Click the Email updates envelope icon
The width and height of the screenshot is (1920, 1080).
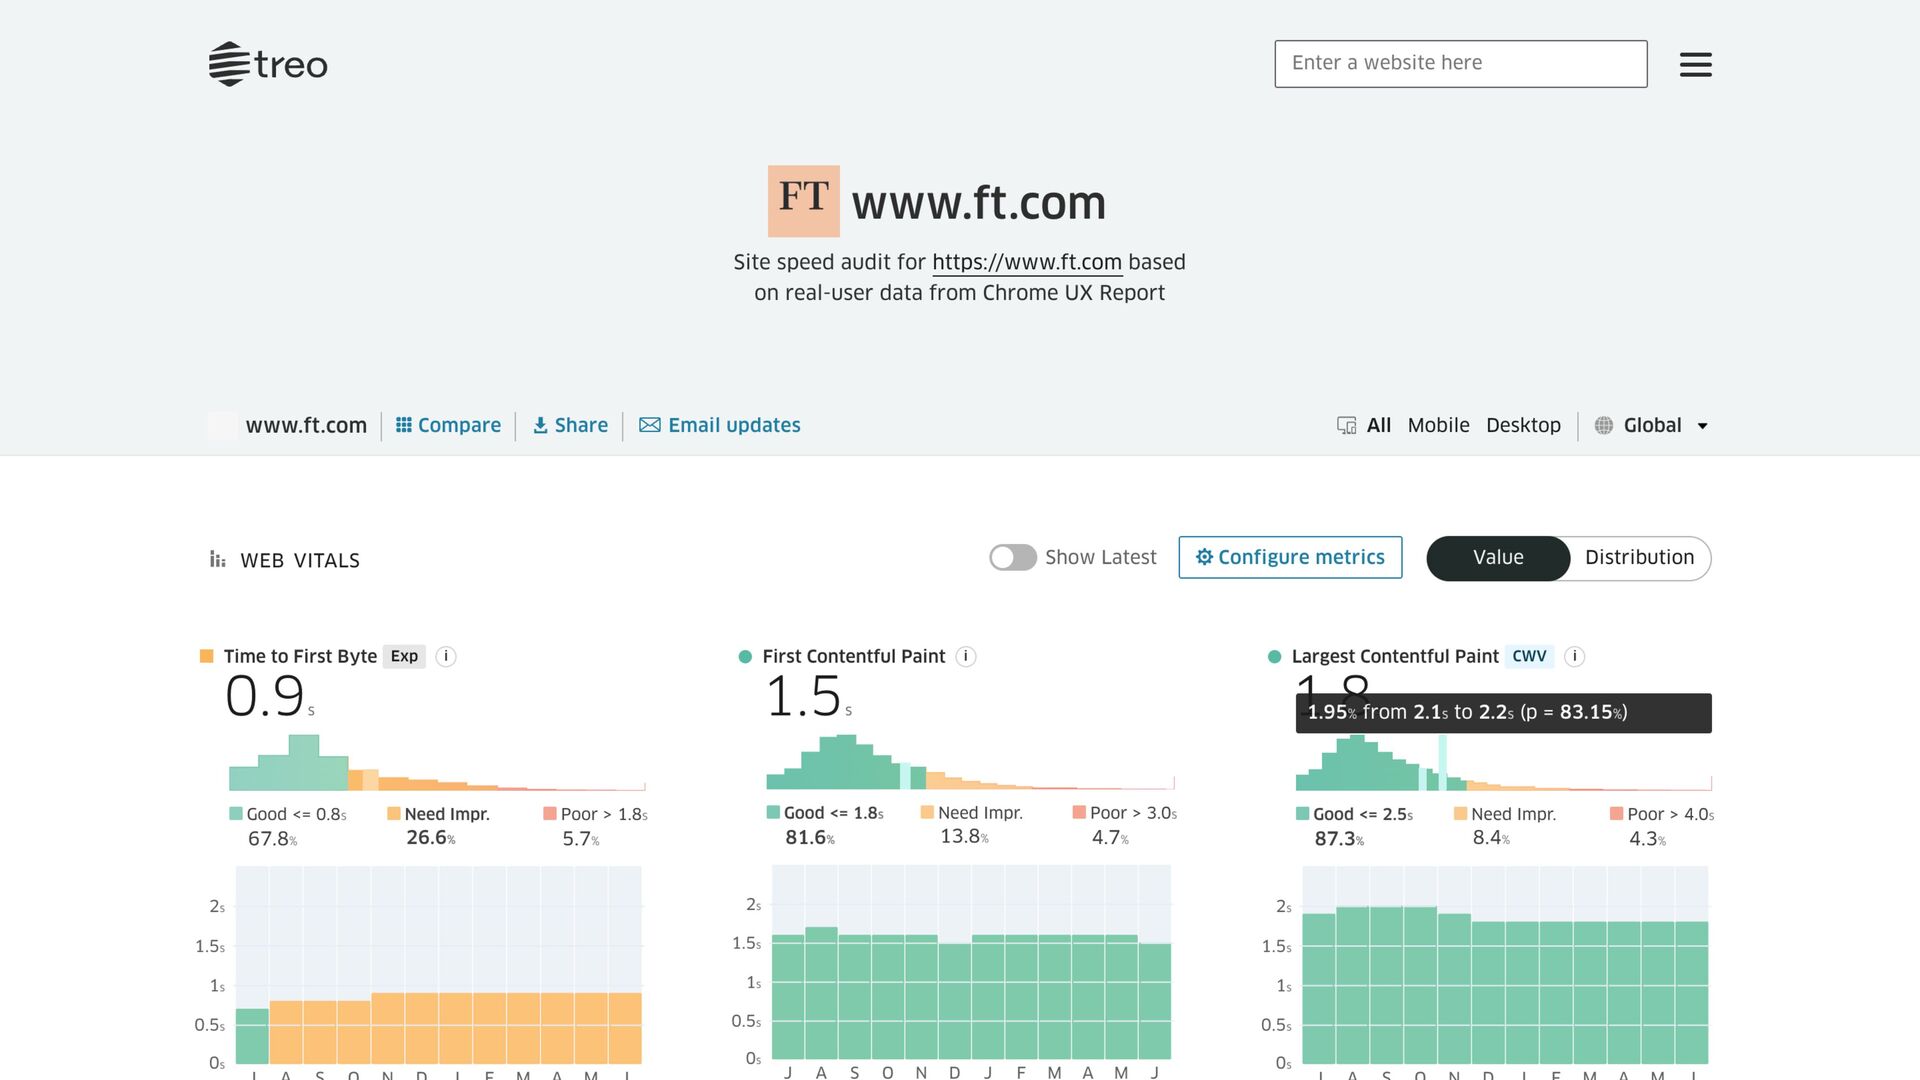[x=650, y=425]
